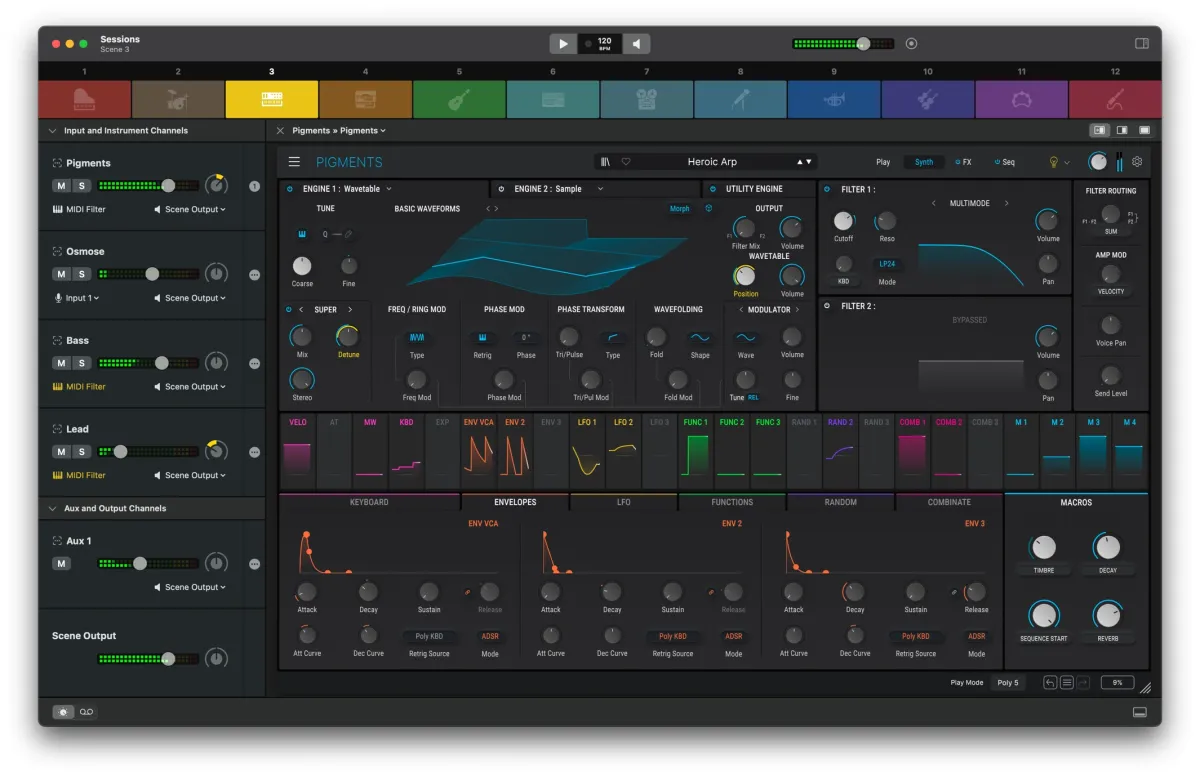Viewport: 1200px width, 777px height.
Task: Enable Filter 2 power button
Action: (x=827, y=306)
